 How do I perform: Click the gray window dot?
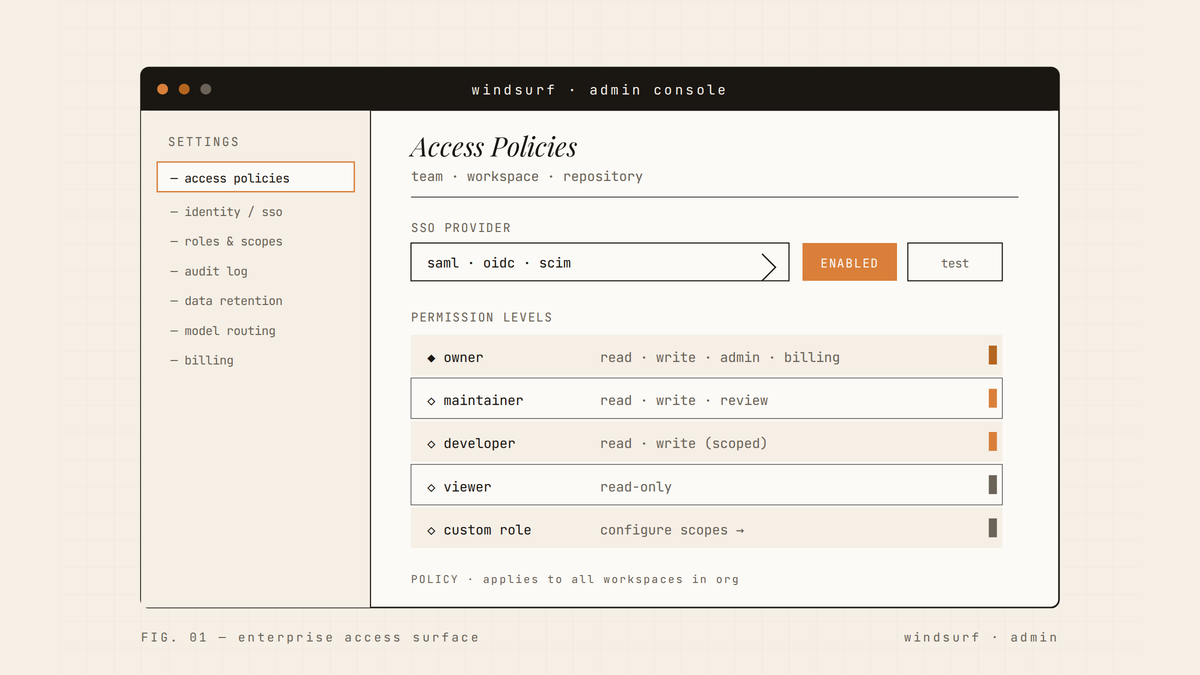206,89
